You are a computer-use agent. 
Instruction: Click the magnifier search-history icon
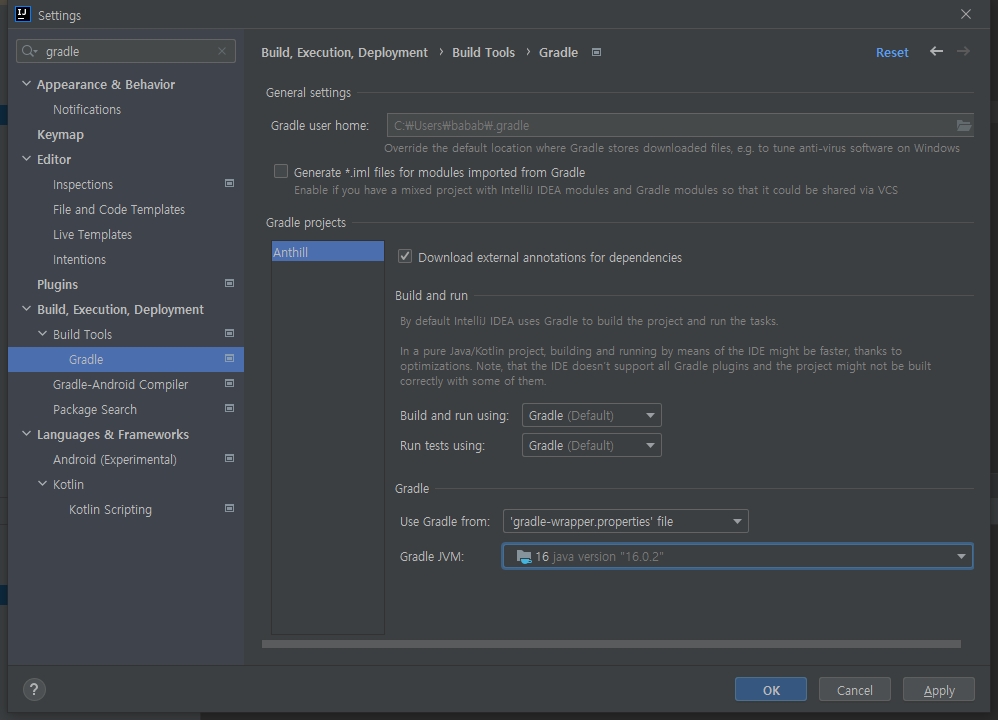click(29, 51)
